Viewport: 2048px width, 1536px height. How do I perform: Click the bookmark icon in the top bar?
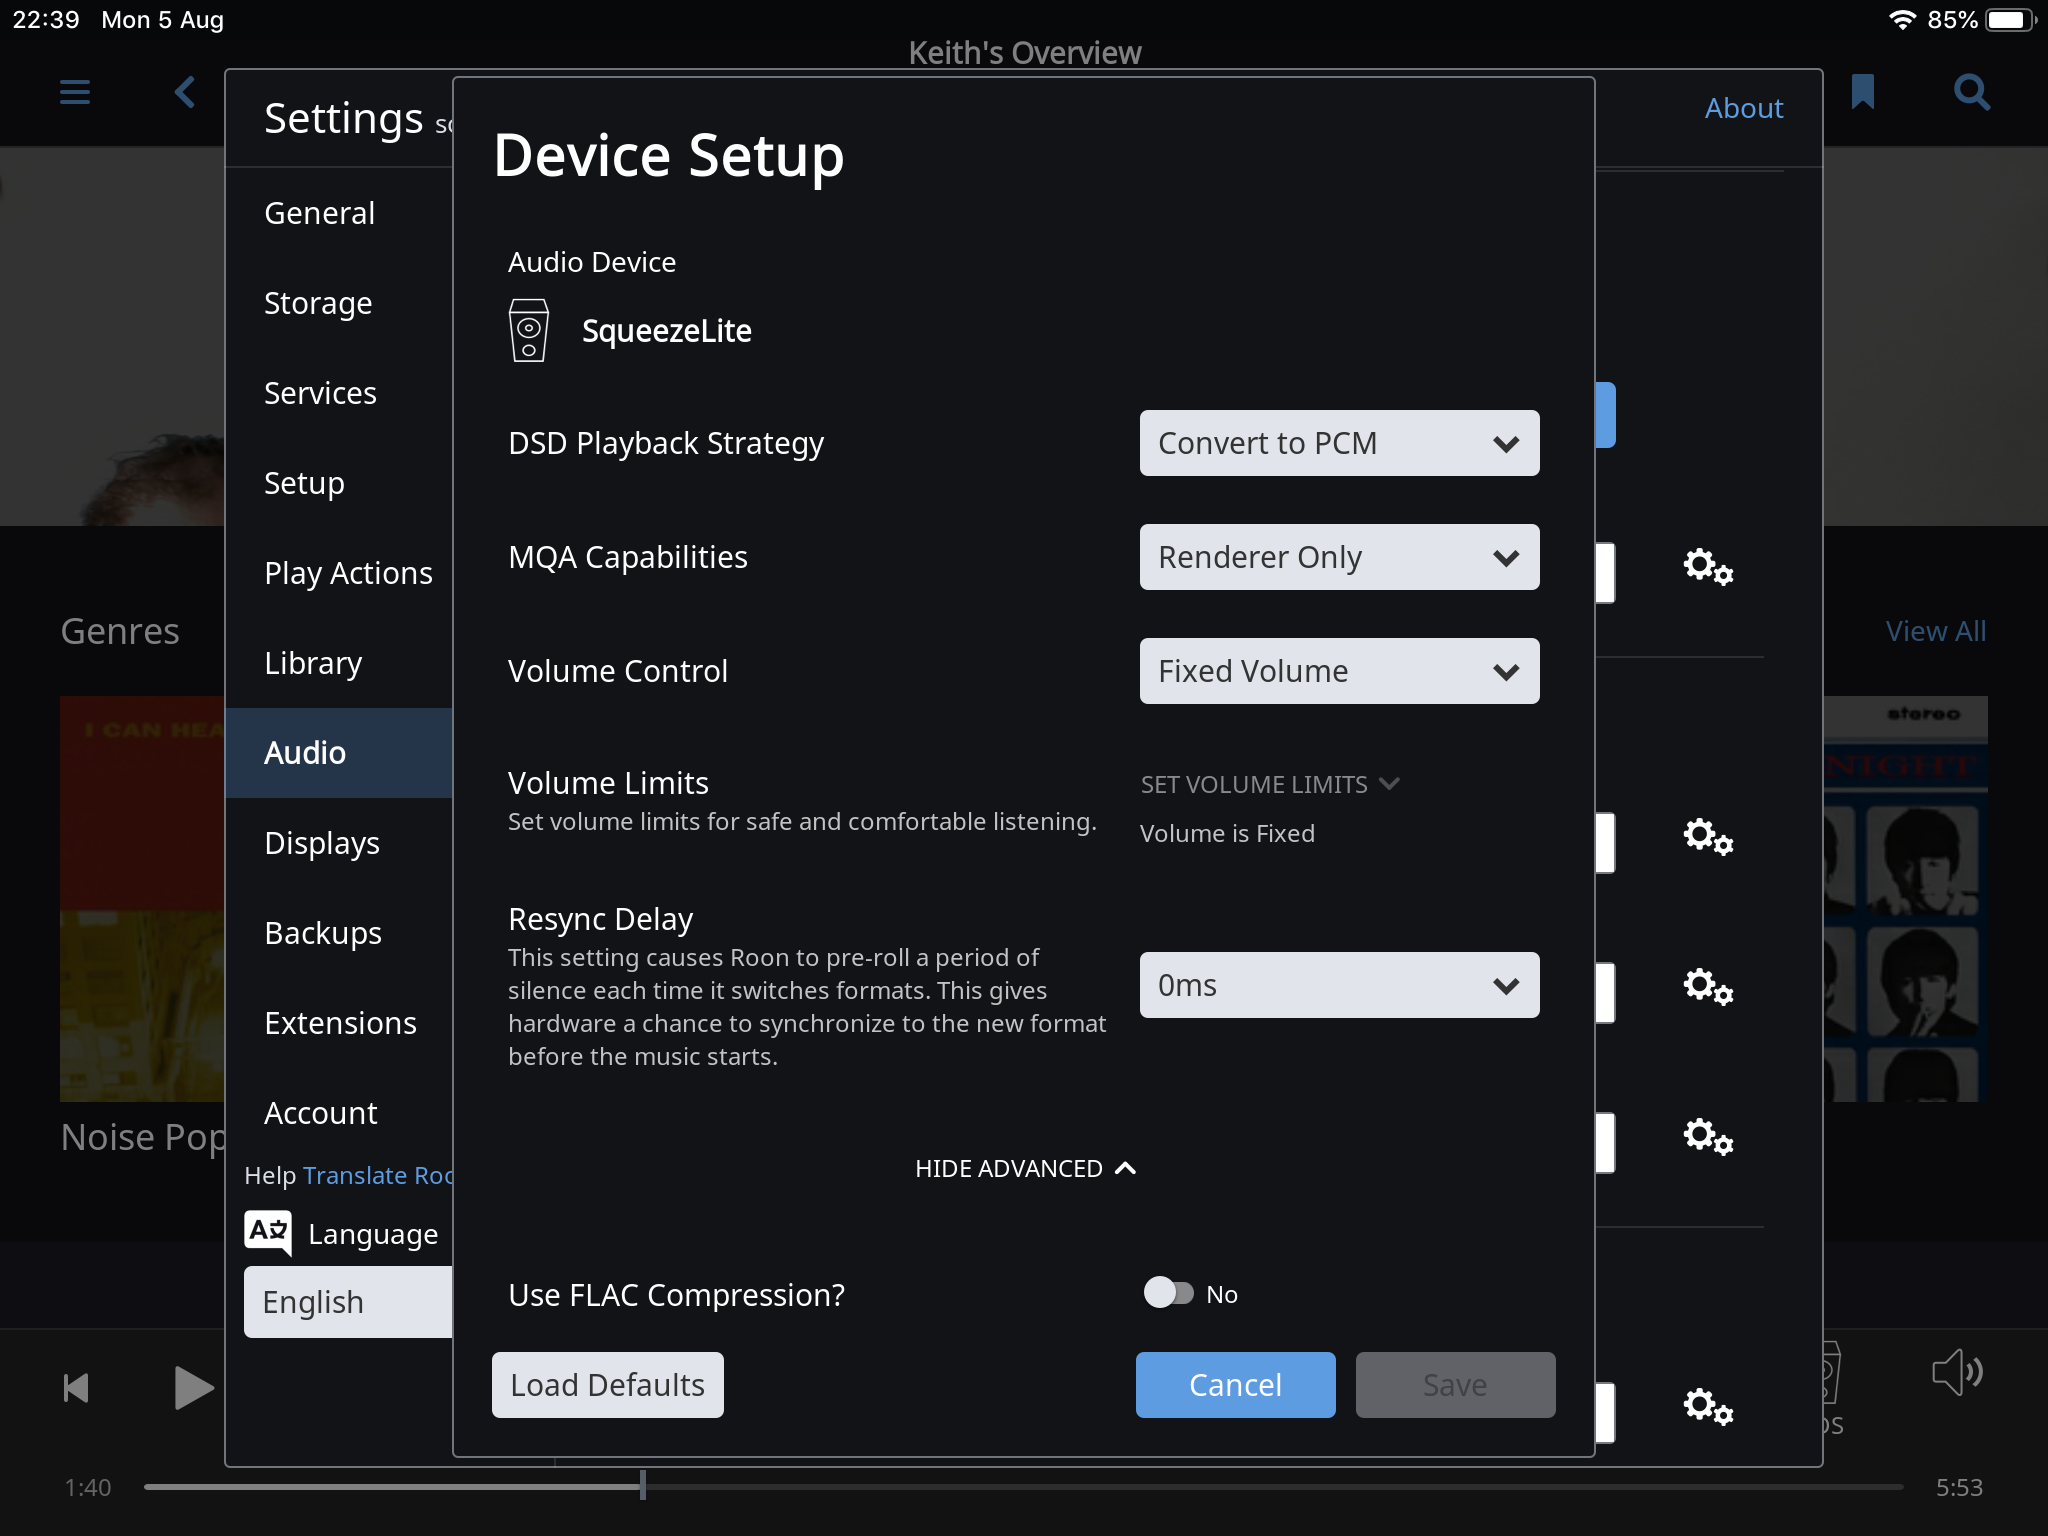(x=1860, y=92)
